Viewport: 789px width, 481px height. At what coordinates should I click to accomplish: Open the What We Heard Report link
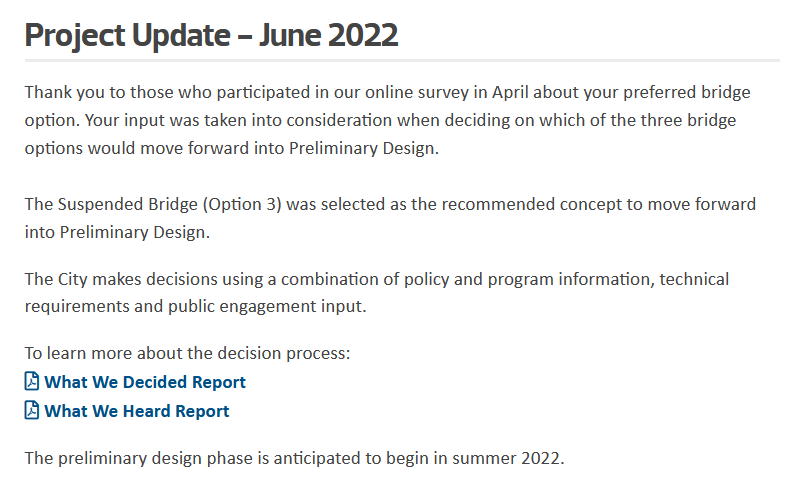pyautogui.click(x=137, y=412)
